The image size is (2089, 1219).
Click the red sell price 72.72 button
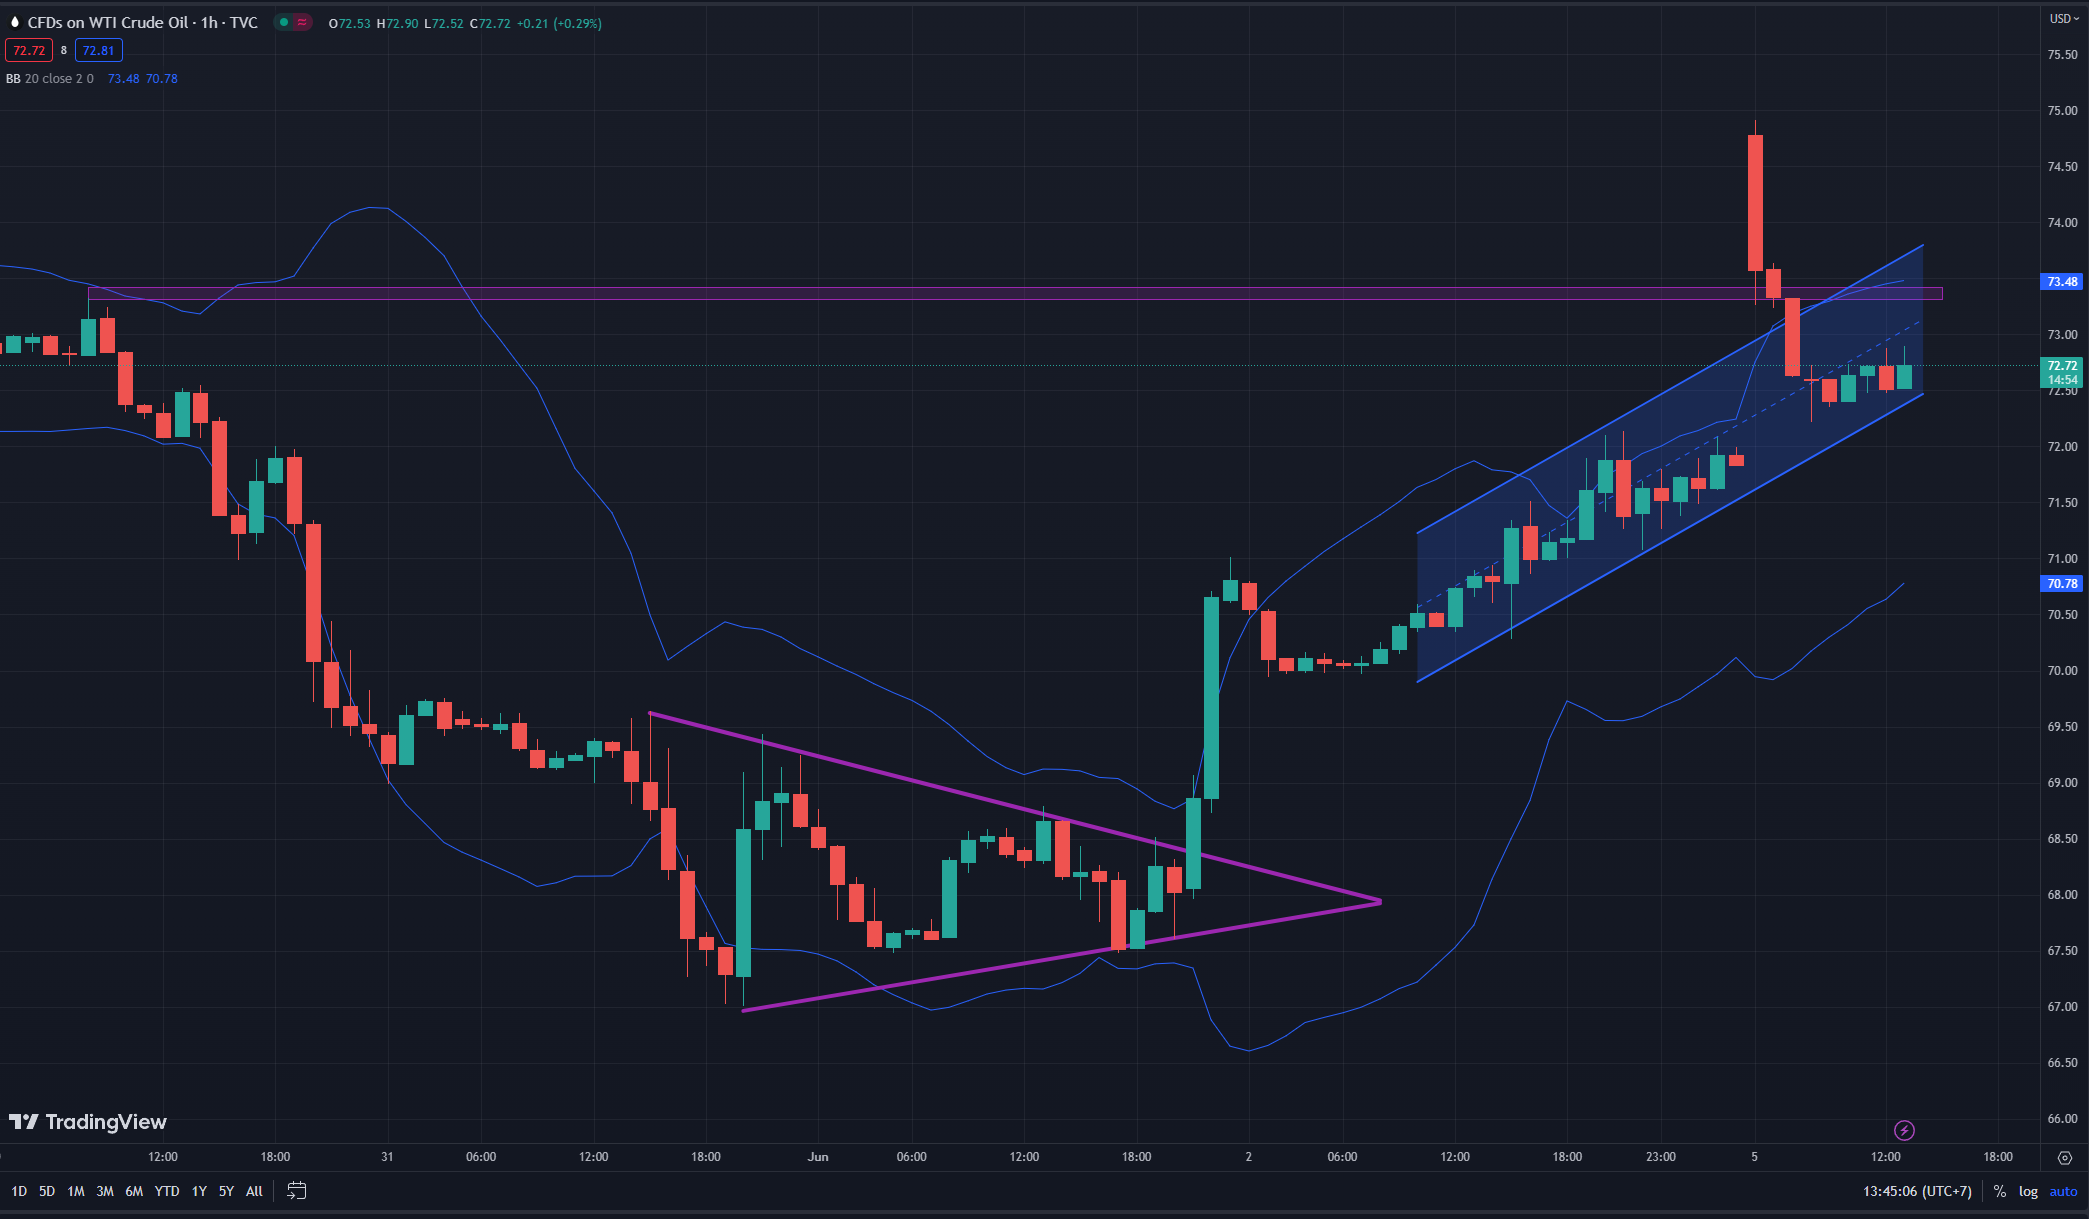point(29,50)
